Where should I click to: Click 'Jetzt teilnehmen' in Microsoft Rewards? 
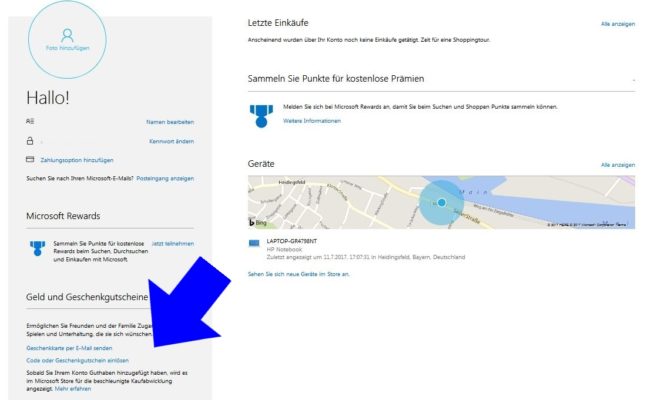[x=173, y=244]
